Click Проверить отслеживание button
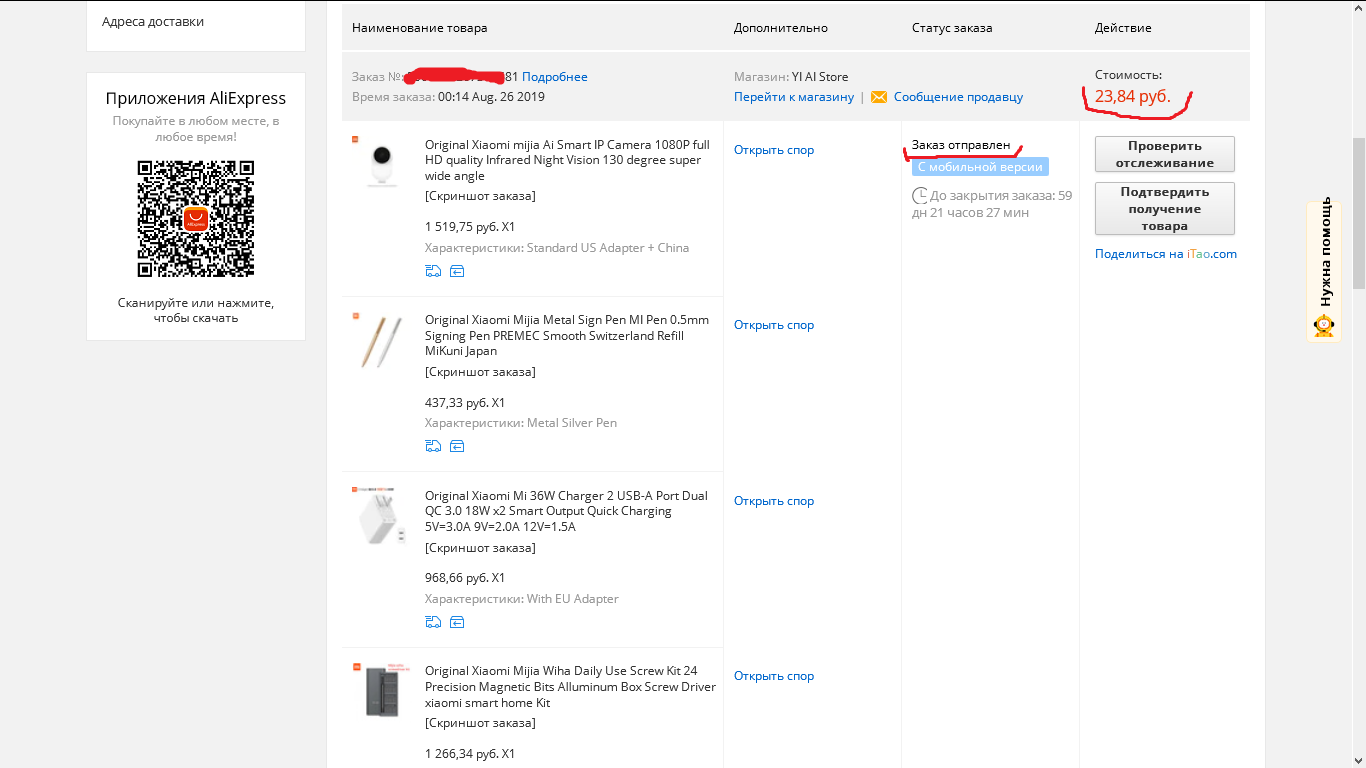 pos(1165,154)
